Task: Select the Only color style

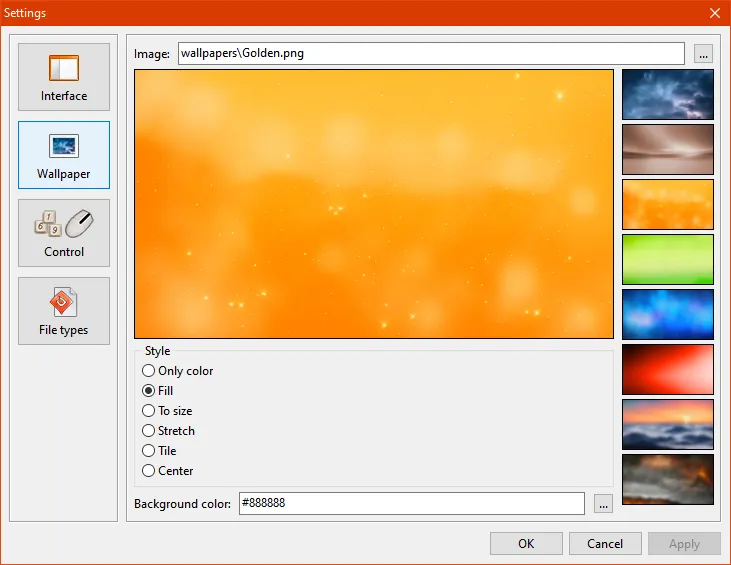Action: (177, 371)
